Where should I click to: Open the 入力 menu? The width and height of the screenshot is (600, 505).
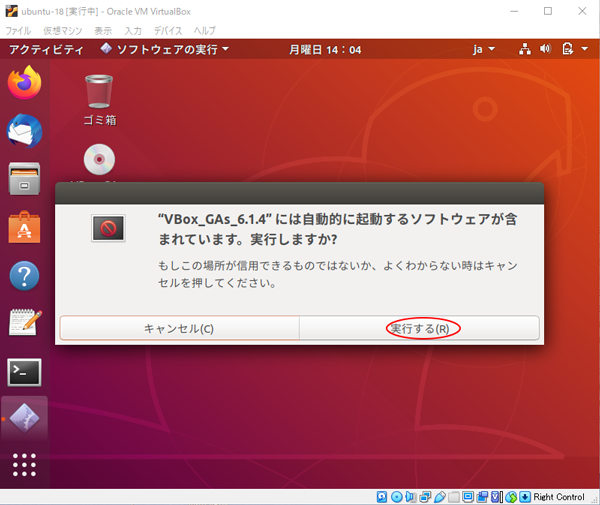[133, 31]
